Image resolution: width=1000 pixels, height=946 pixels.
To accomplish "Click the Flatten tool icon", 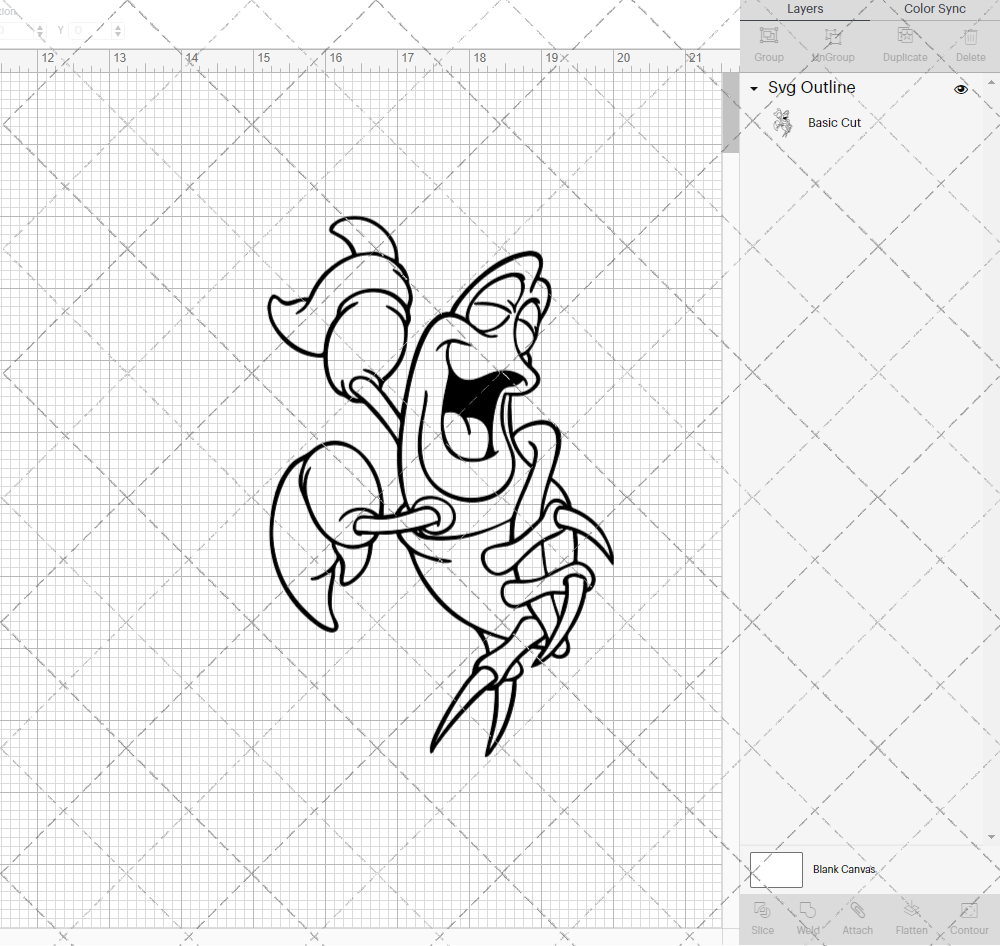I will click(911, 910).
